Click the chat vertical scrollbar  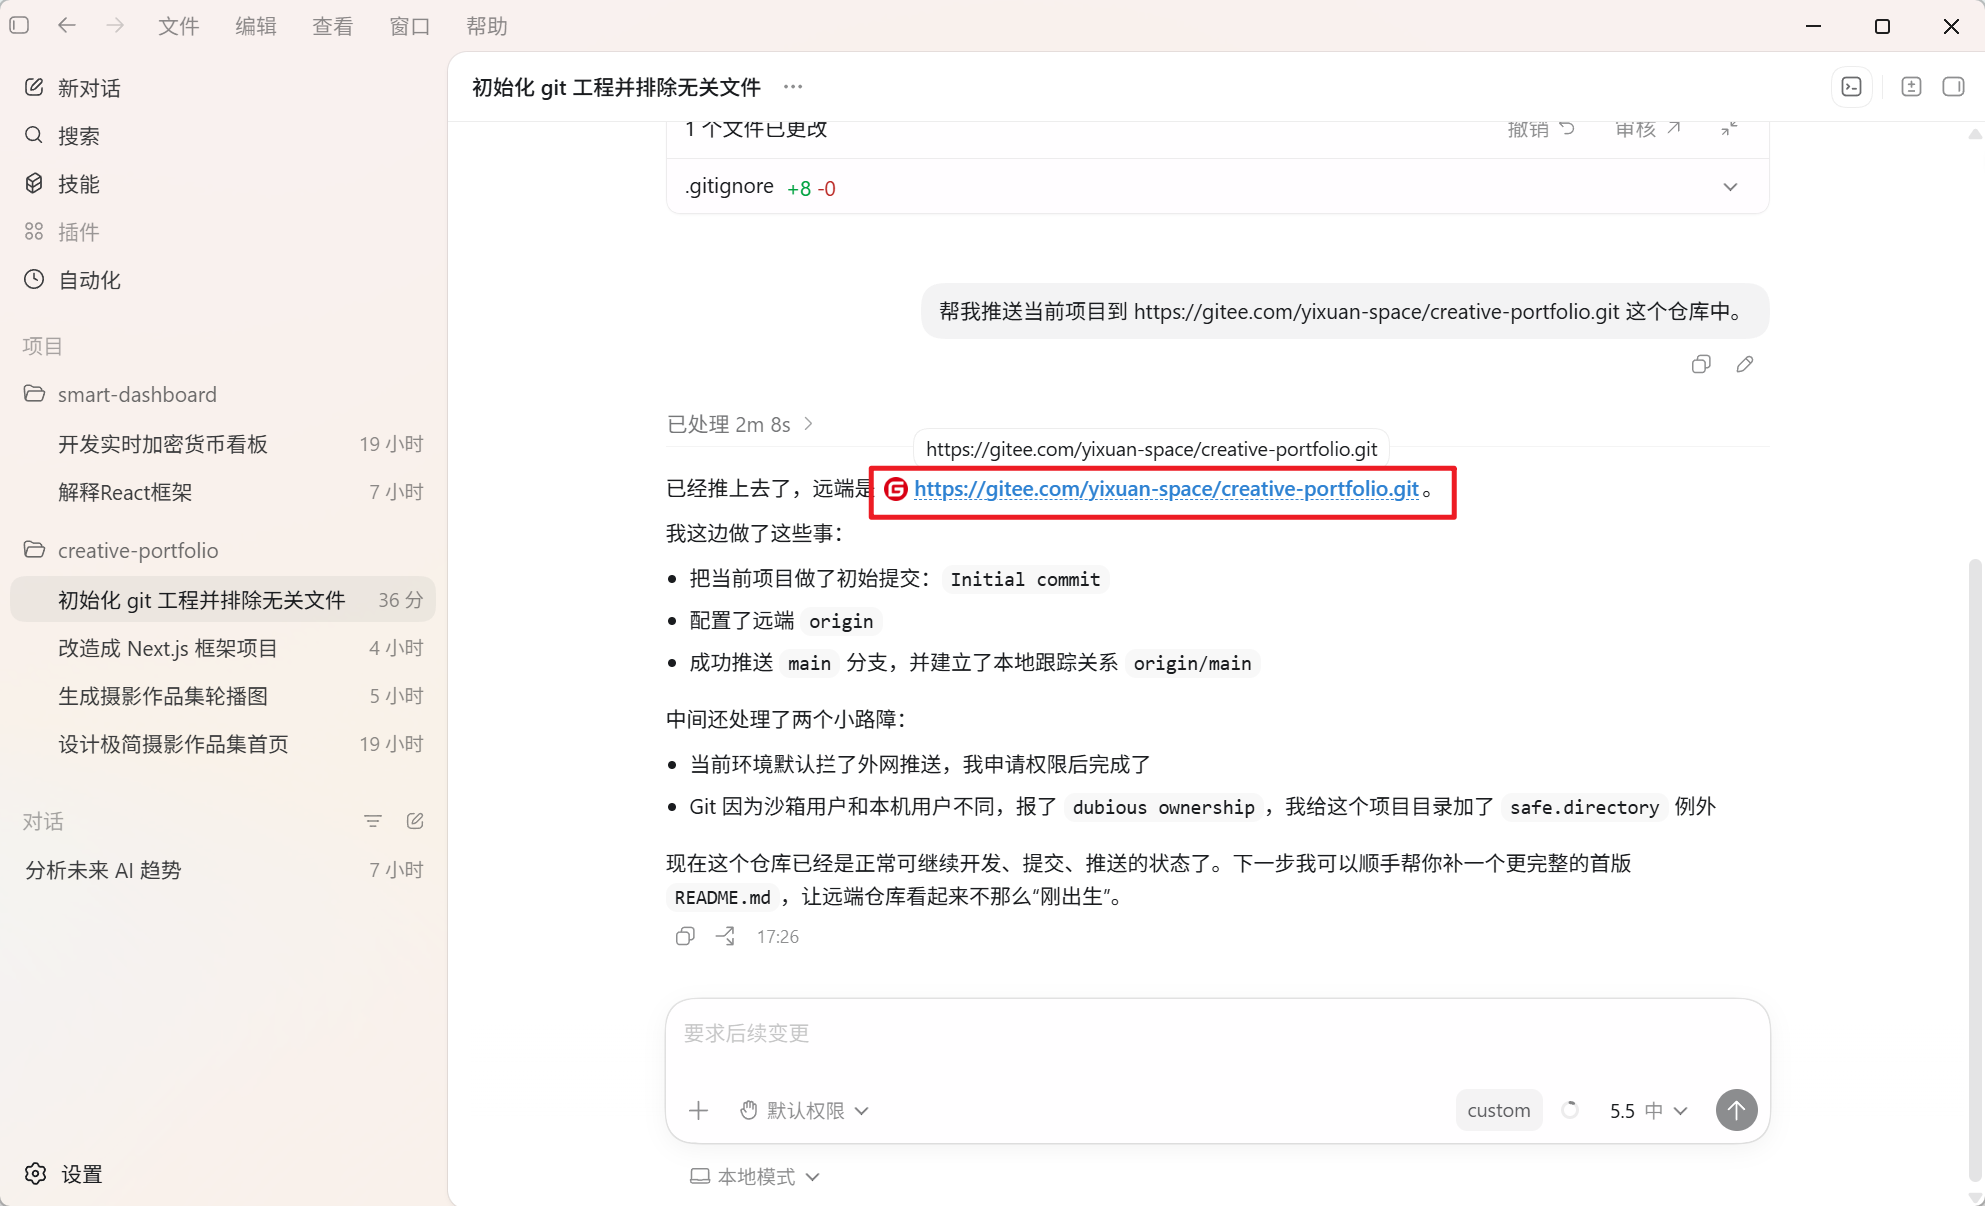tap(1974, 870)
